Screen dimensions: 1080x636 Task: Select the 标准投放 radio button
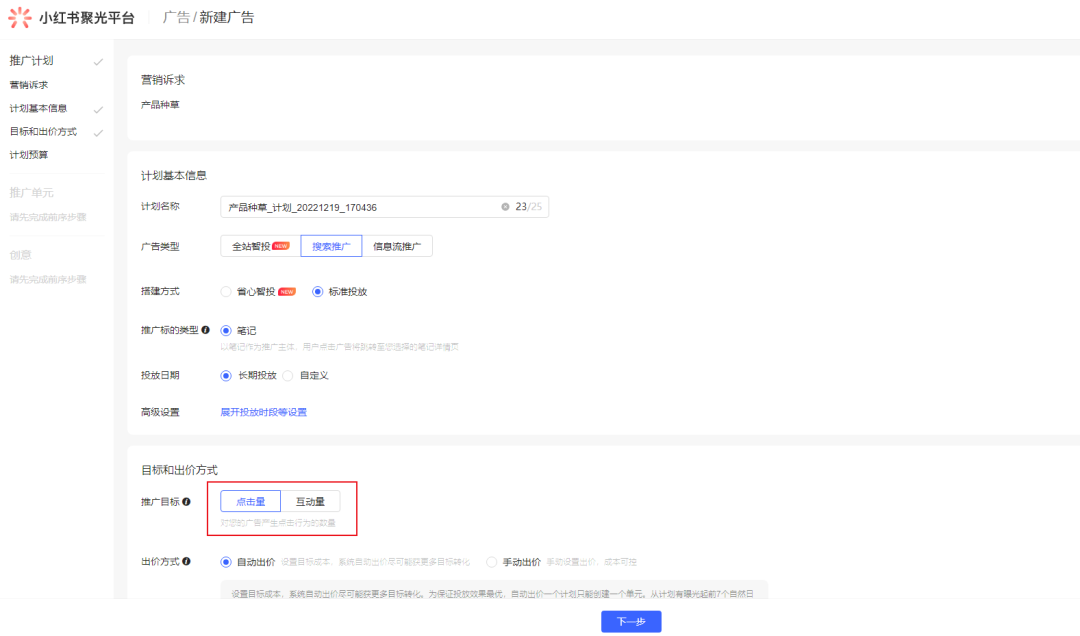318,292
